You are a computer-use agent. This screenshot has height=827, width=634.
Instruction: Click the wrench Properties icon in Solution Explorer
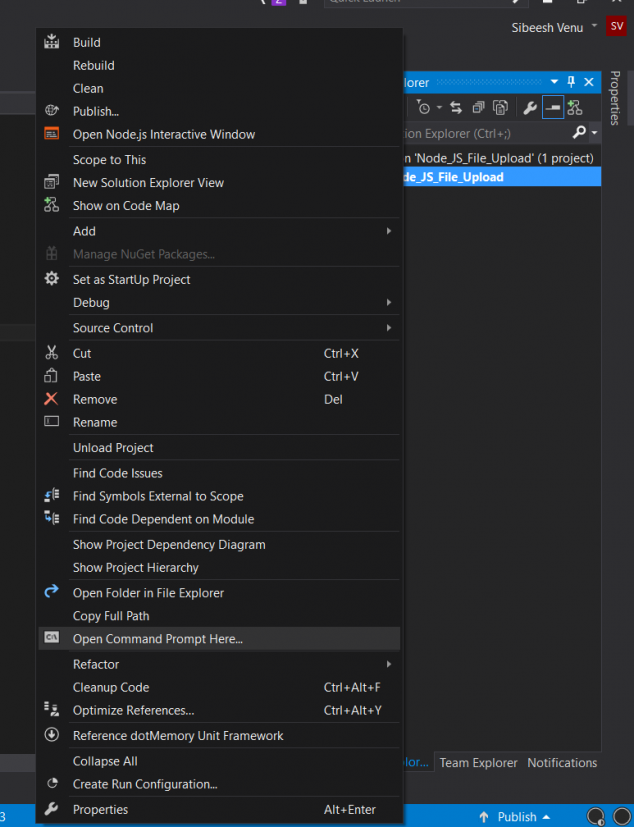tap(530, 108)
